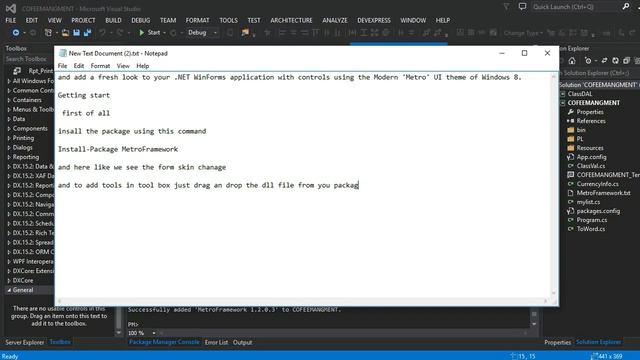Select the COFEEMANGMENT project node
The width and height of the screenshot is (640, 360).
click(x=593, y=103)
